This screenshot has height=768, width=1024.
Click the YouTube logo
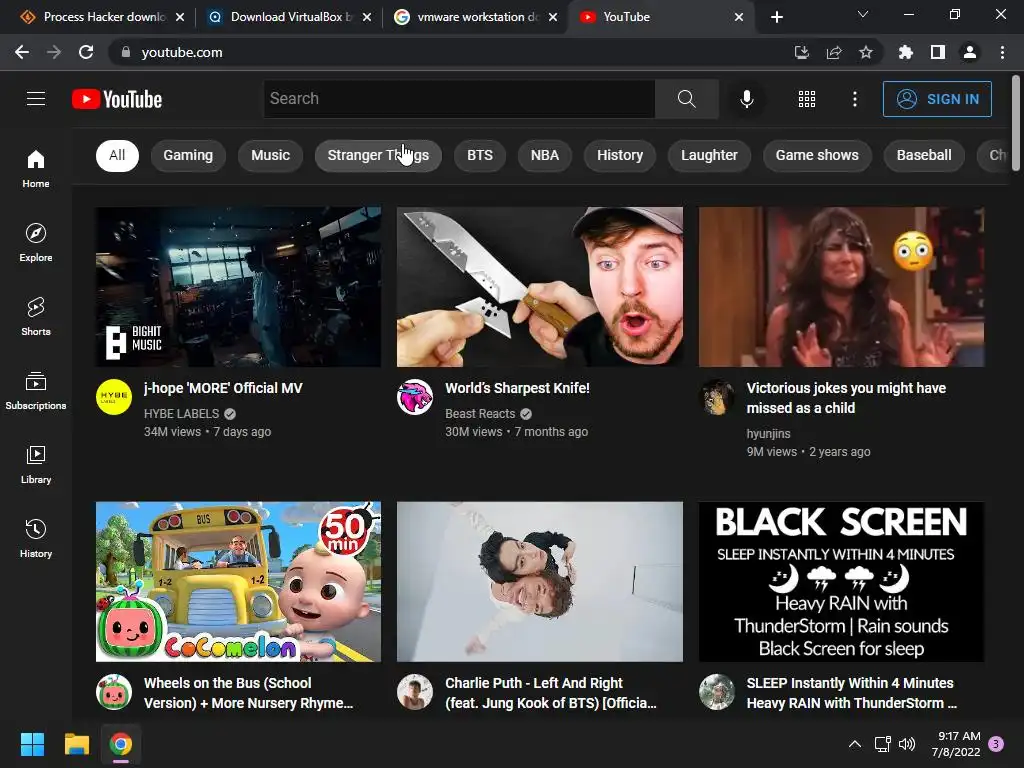[117, 99]
